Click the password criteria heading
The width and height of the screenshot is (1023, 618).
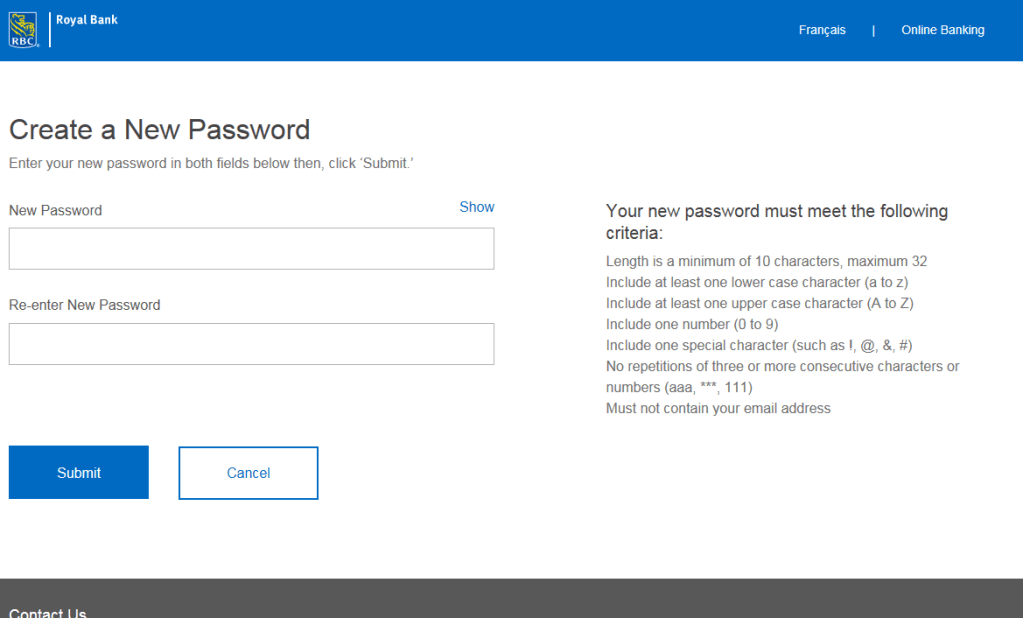pos(776,222)
